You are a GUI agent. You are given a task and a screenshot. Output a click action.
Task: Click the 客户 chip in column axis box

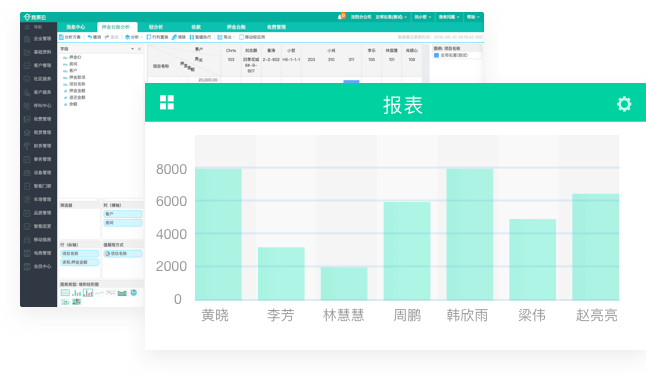[123, 214]
